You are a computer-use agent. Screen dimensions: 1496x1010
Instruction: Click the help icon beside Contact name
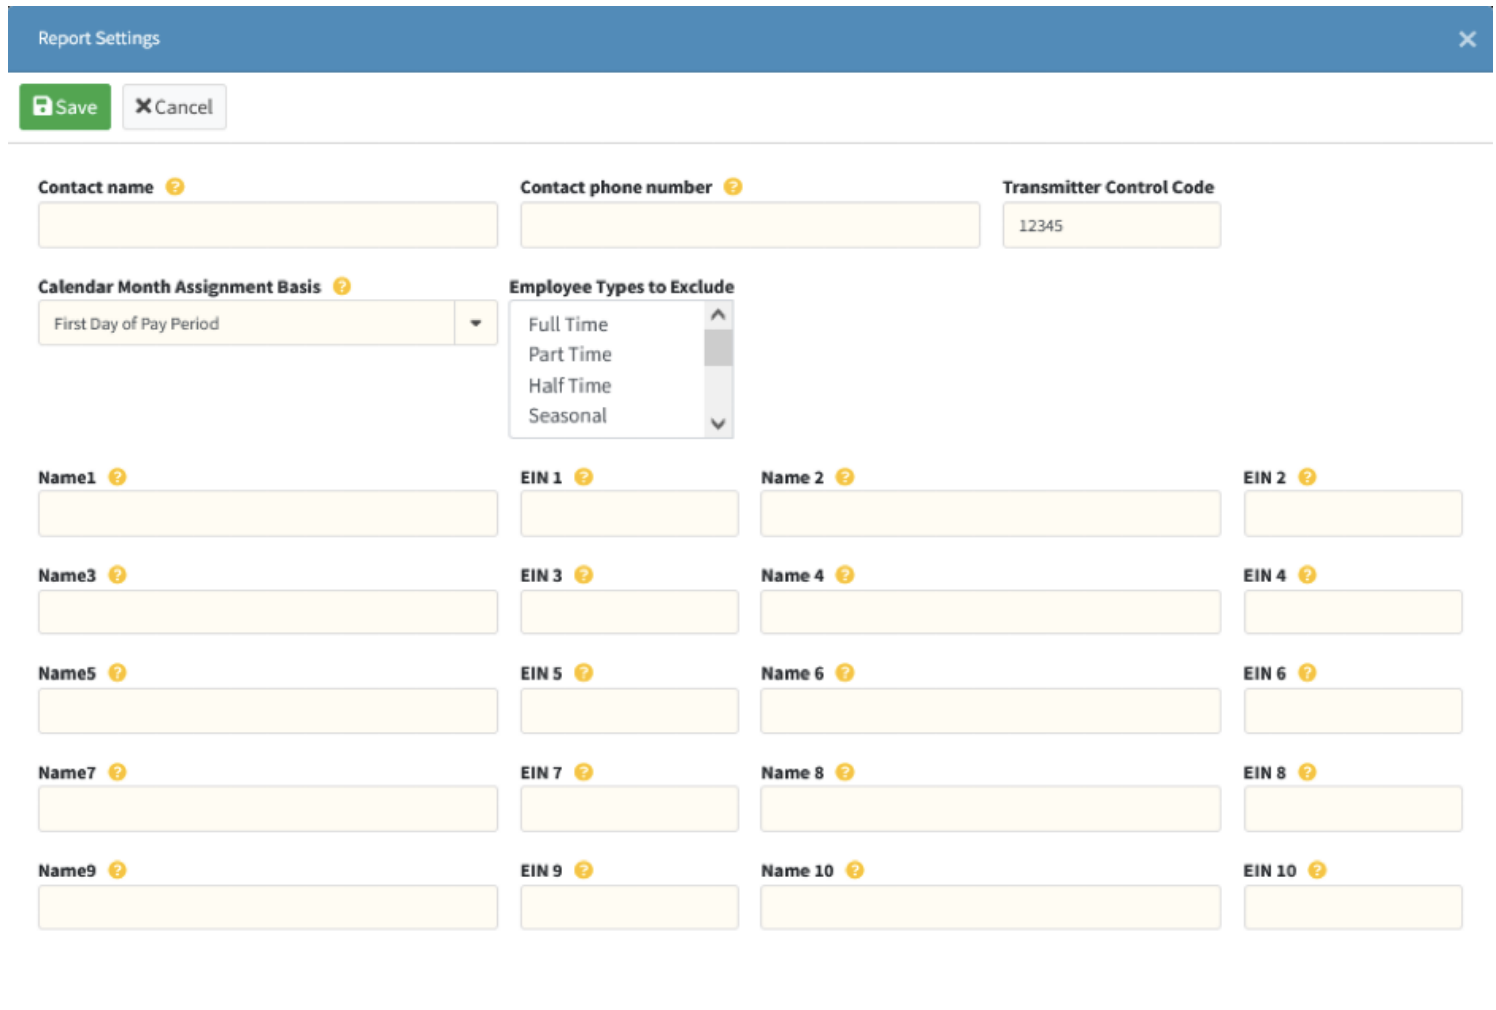click(x=175, y=187)
